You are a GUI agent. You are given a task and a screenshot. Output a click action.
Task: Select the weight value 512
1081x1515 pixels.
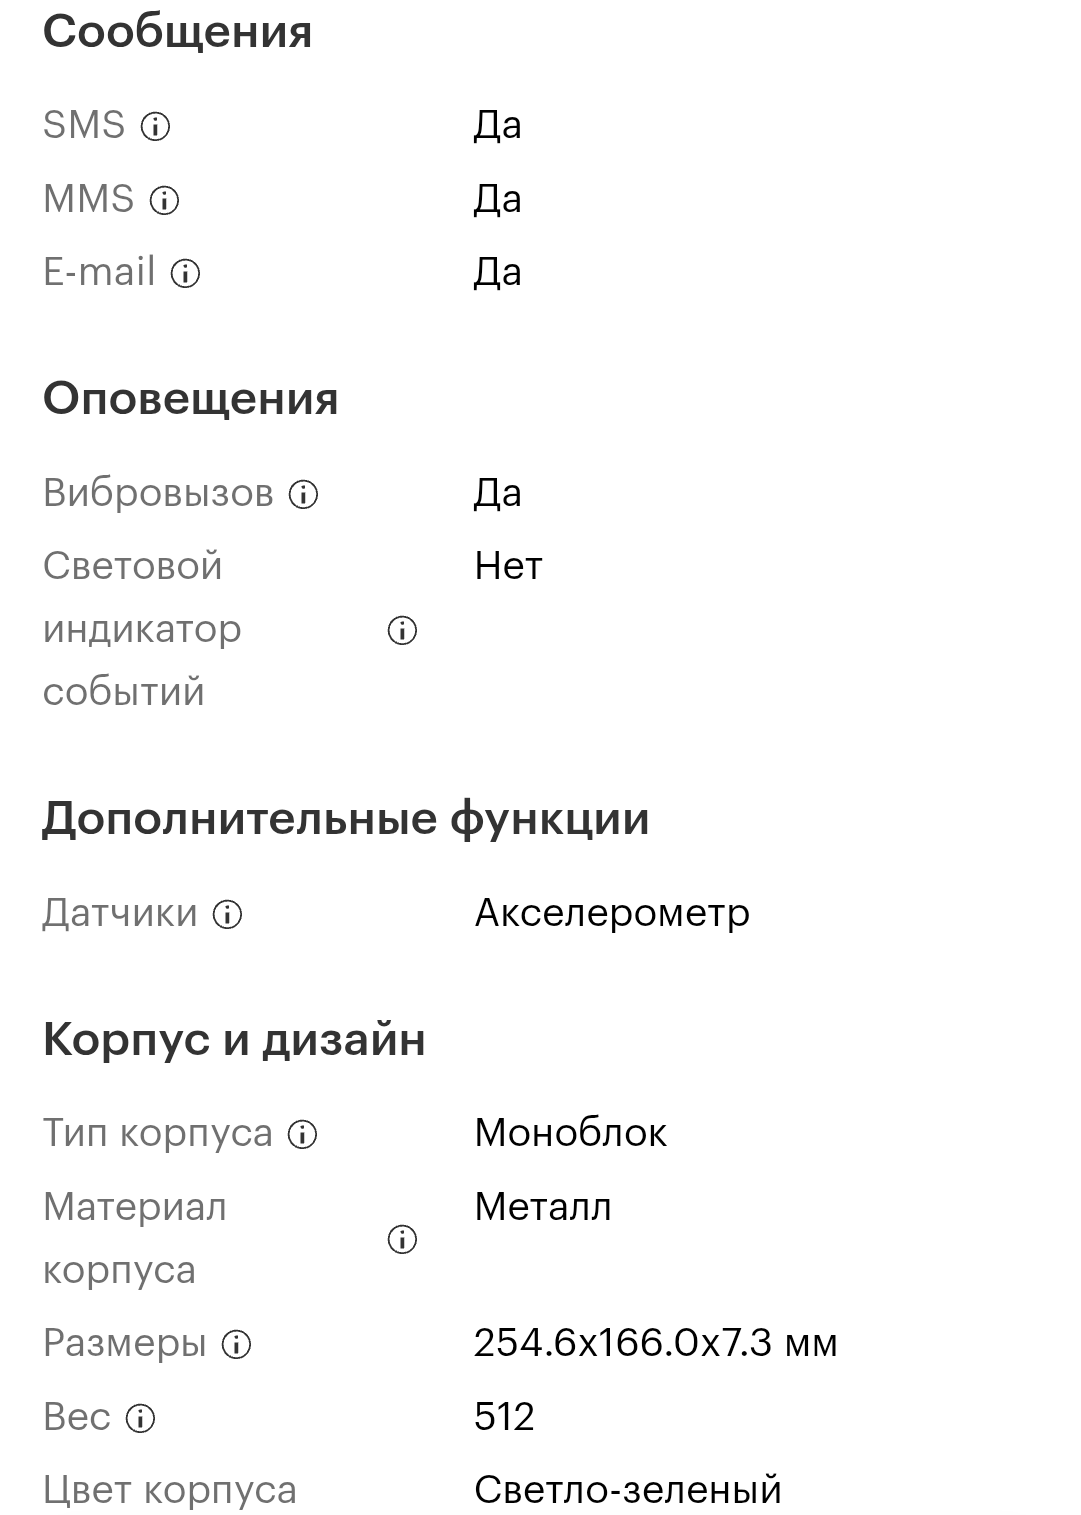(504, 1417)
